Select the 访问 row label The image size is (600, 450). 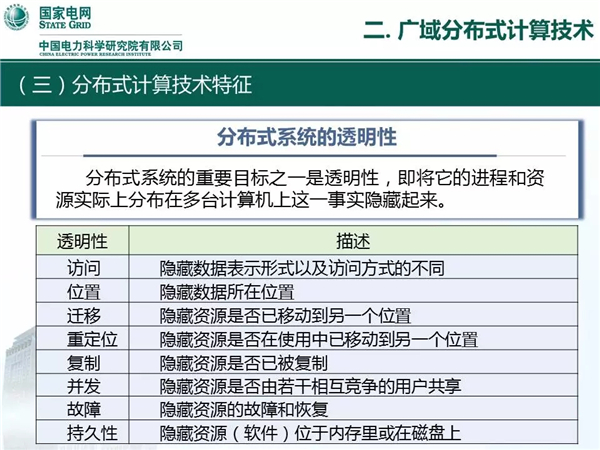click(83, 268)
